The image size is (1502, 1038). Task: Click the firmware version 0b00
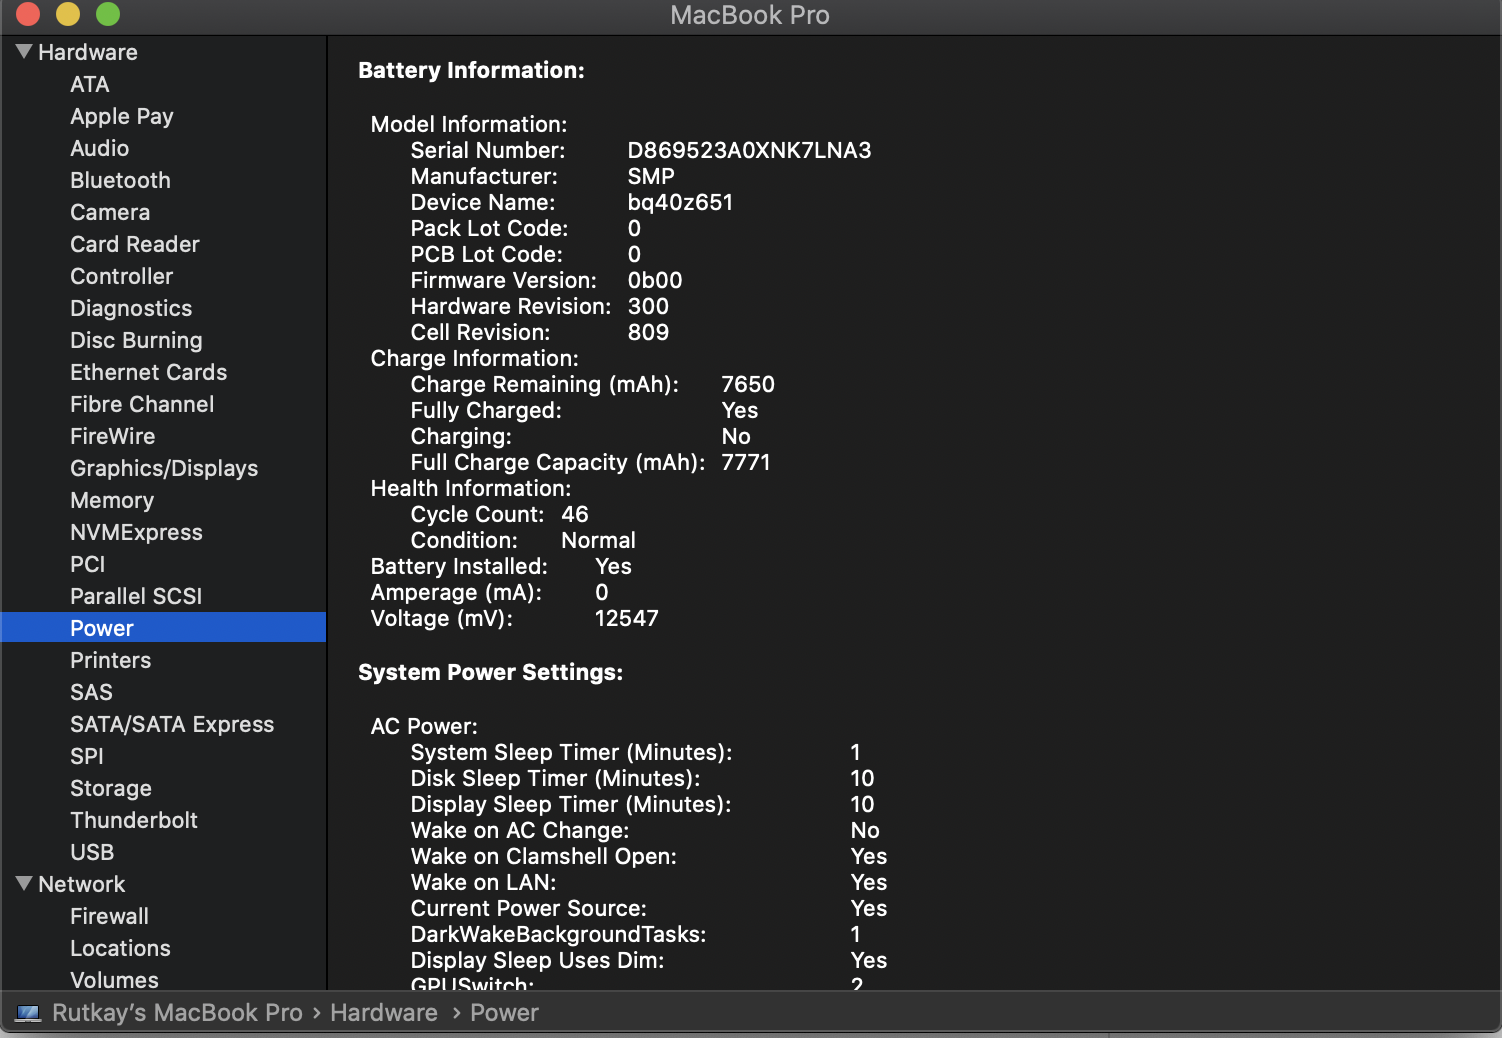point(655,280)
